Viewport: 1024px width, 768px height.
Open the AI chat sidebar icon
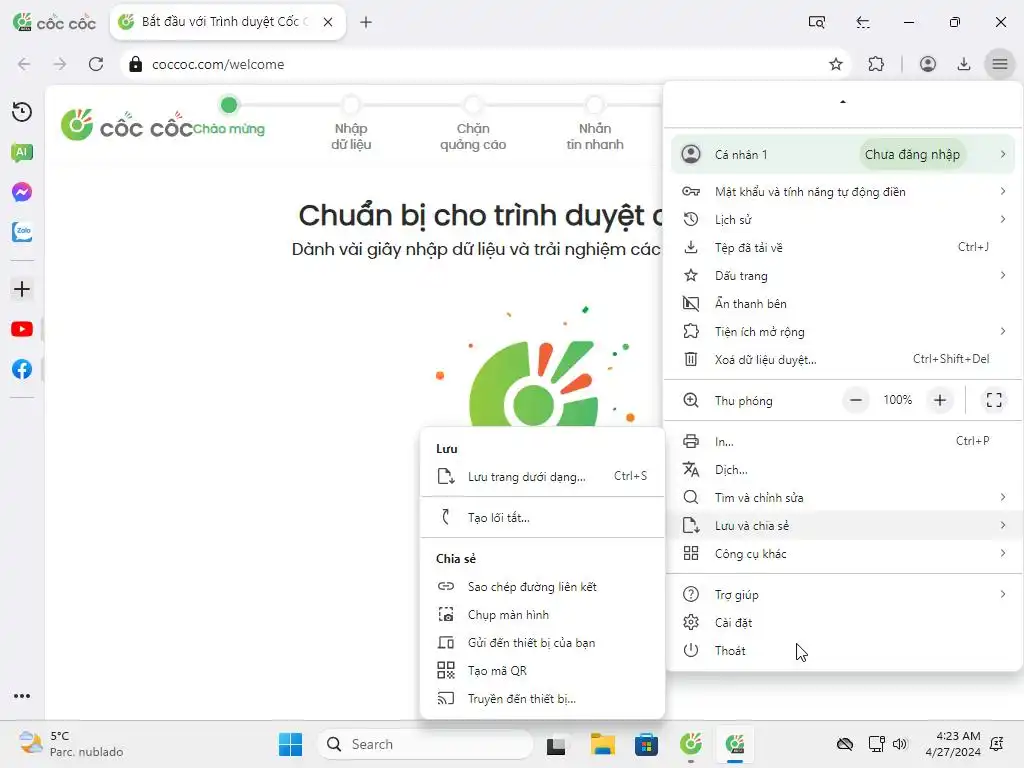(x=22, y=153)
